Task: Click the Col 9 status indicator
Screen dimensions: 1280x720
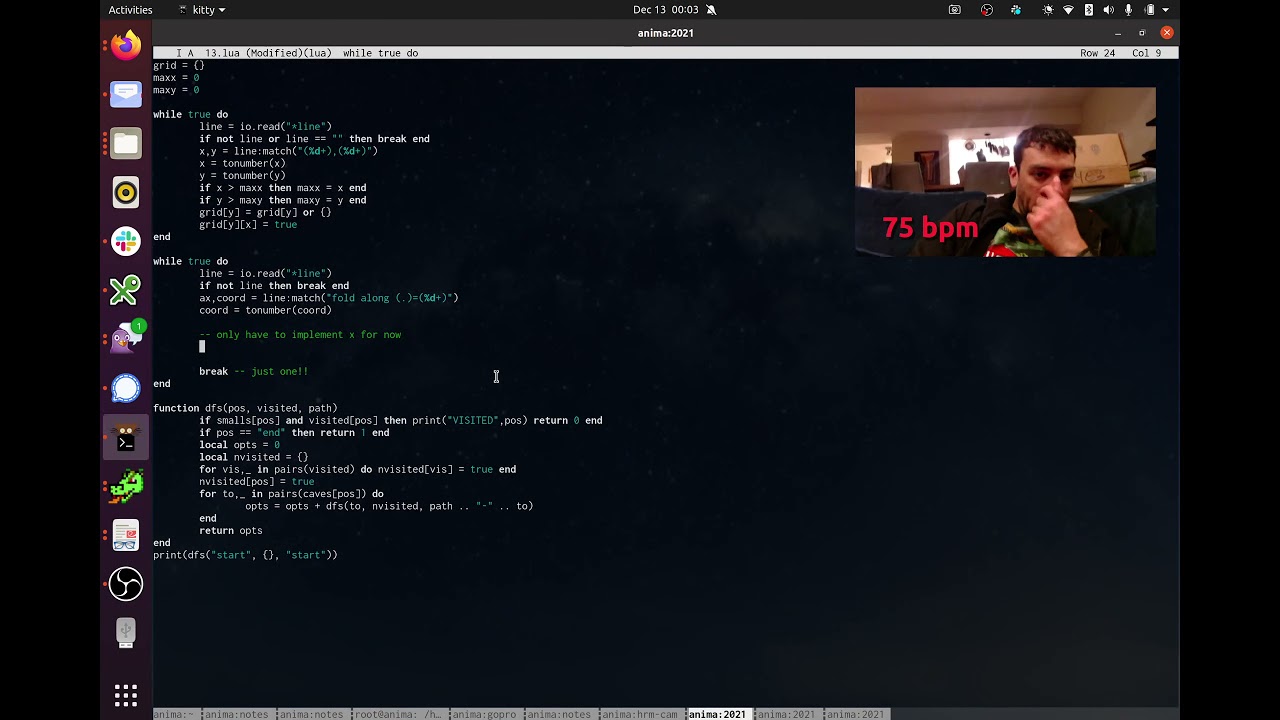Action: 1147,53
